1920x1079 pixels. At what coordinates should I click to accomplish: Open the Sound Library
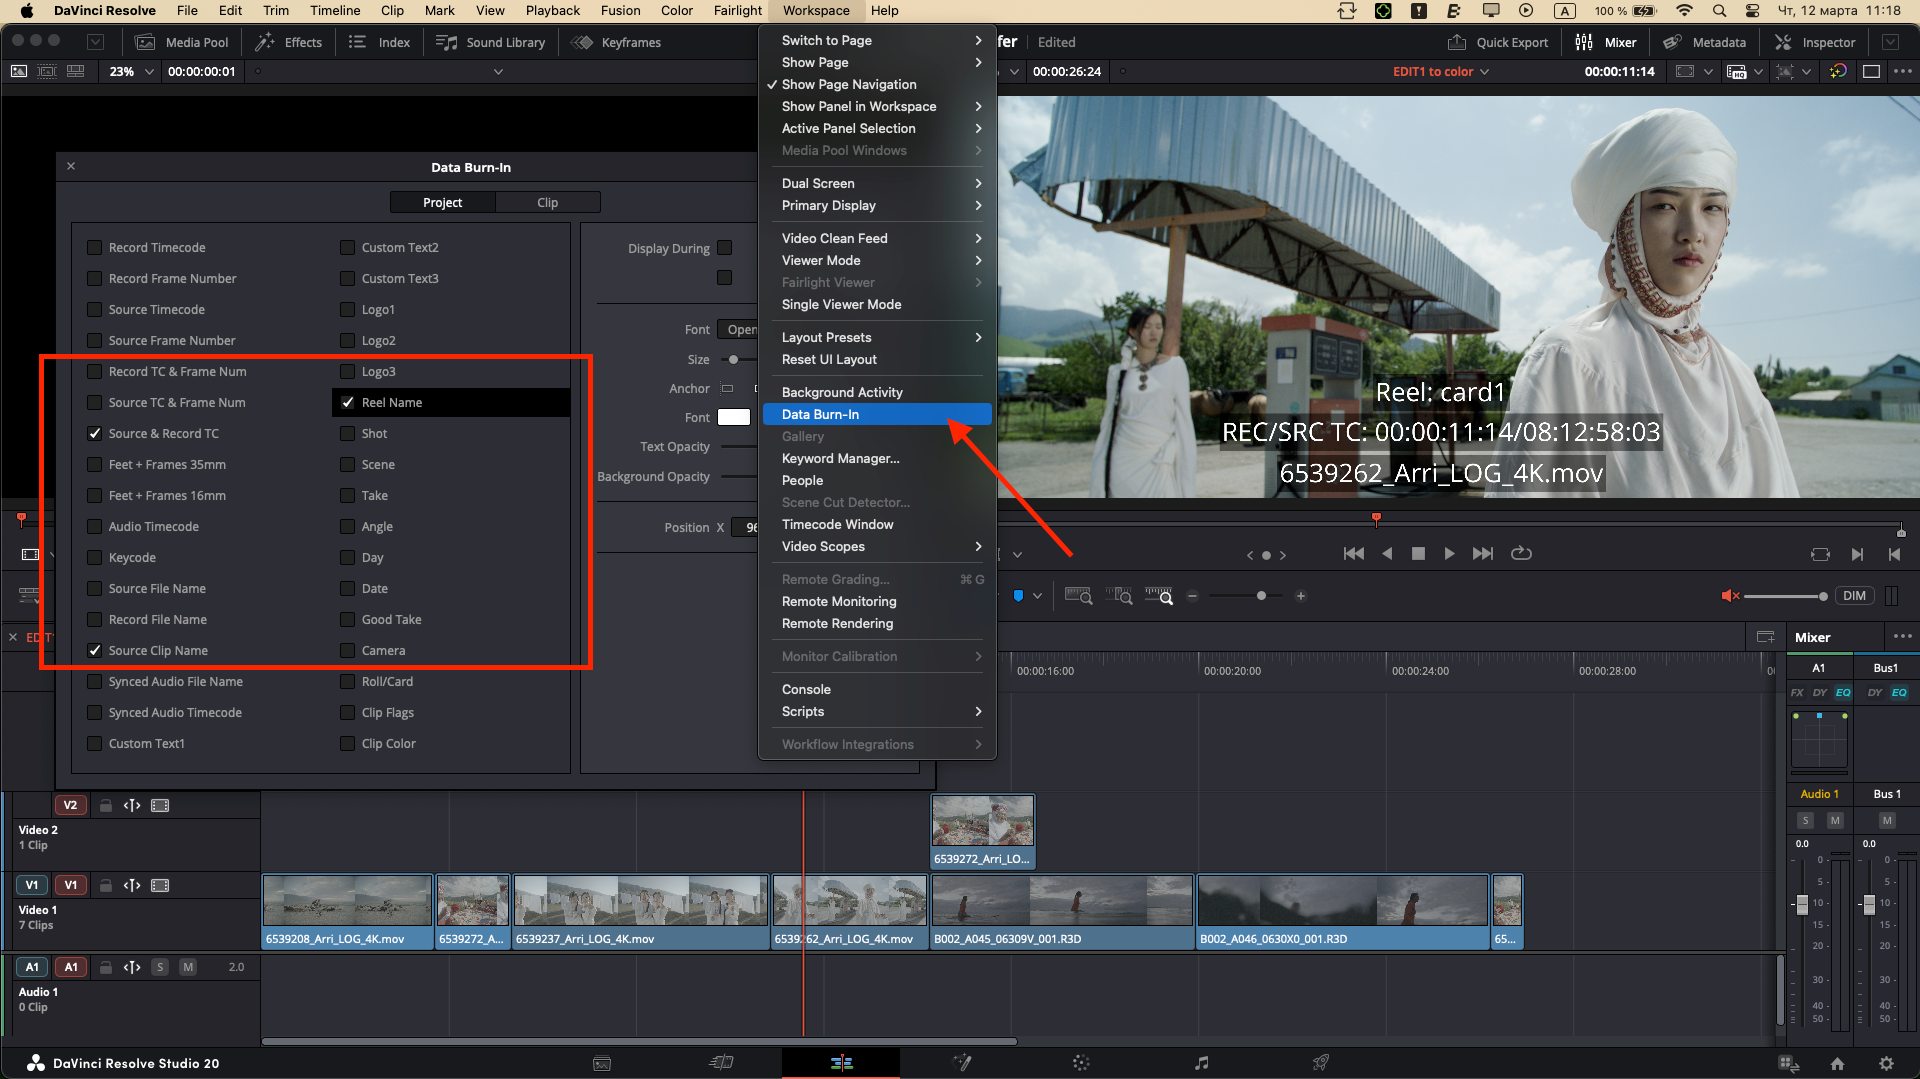click(490, 42)
